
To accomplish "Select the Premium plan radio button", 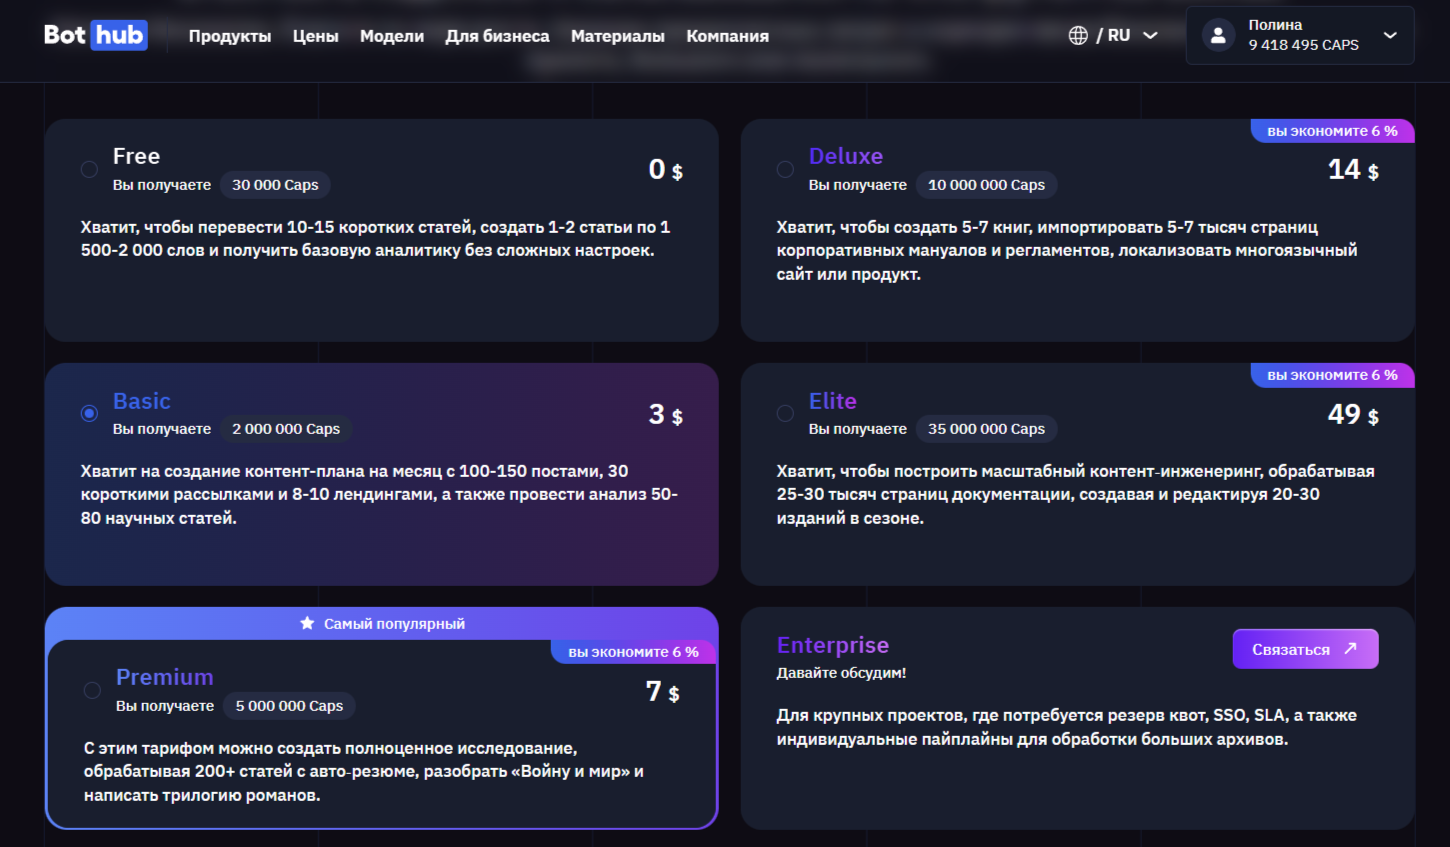I will click(92, 690).
